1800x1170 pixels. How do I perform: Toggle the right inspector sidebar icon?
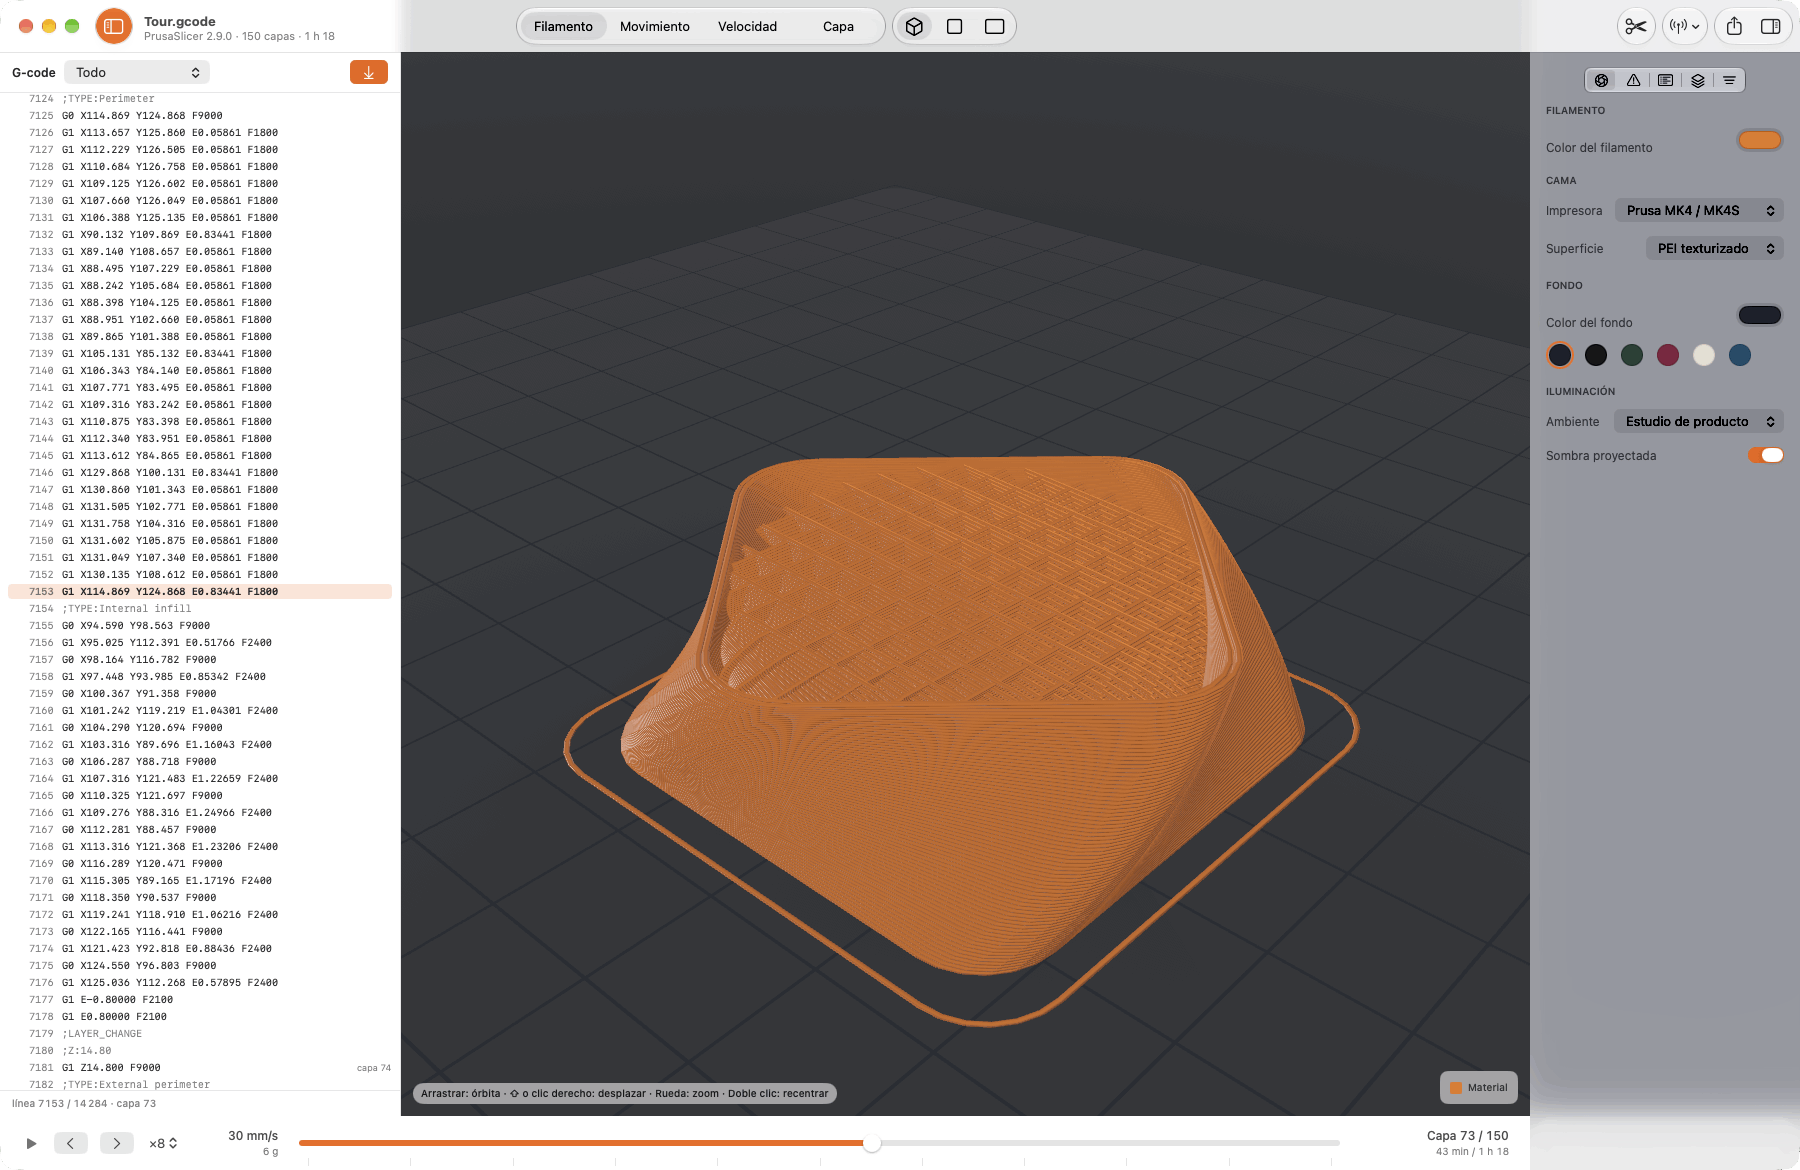click(1770, 27)
